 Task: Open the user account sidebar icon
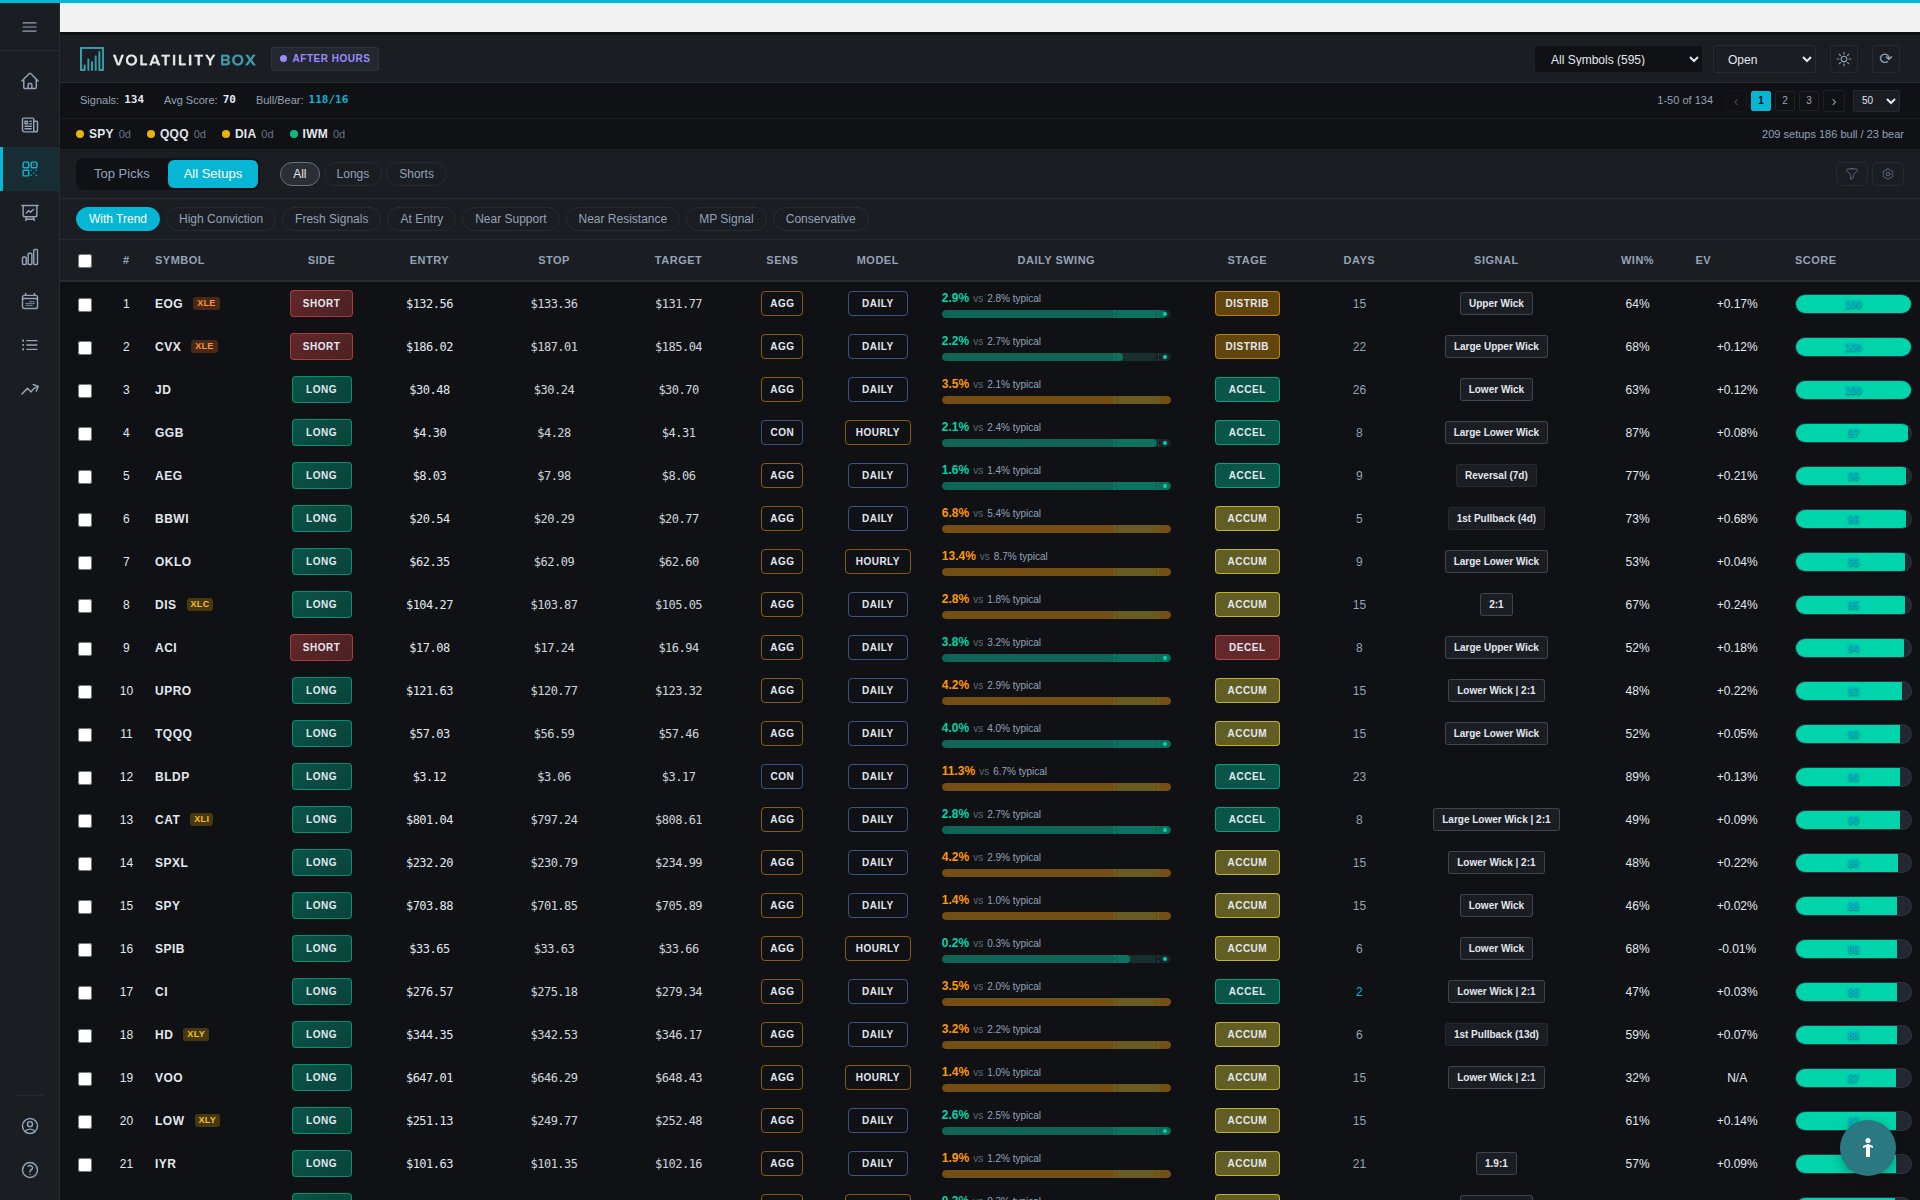click(x=30, y=1126)
